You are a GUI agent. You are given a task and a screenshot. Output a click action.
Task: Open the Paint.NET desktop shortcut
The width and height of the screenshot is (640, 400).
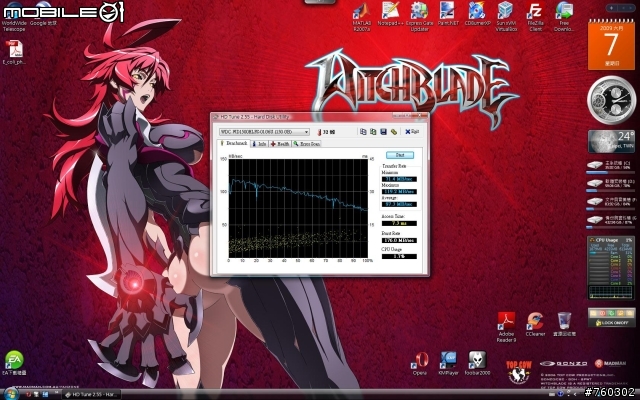448,14
